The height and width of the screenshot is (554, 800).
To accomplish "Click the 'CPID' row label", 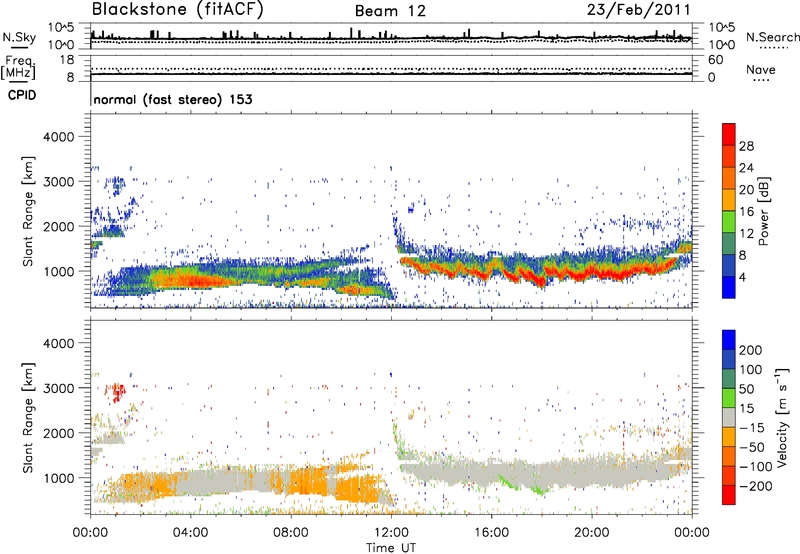I will [22, 95].
